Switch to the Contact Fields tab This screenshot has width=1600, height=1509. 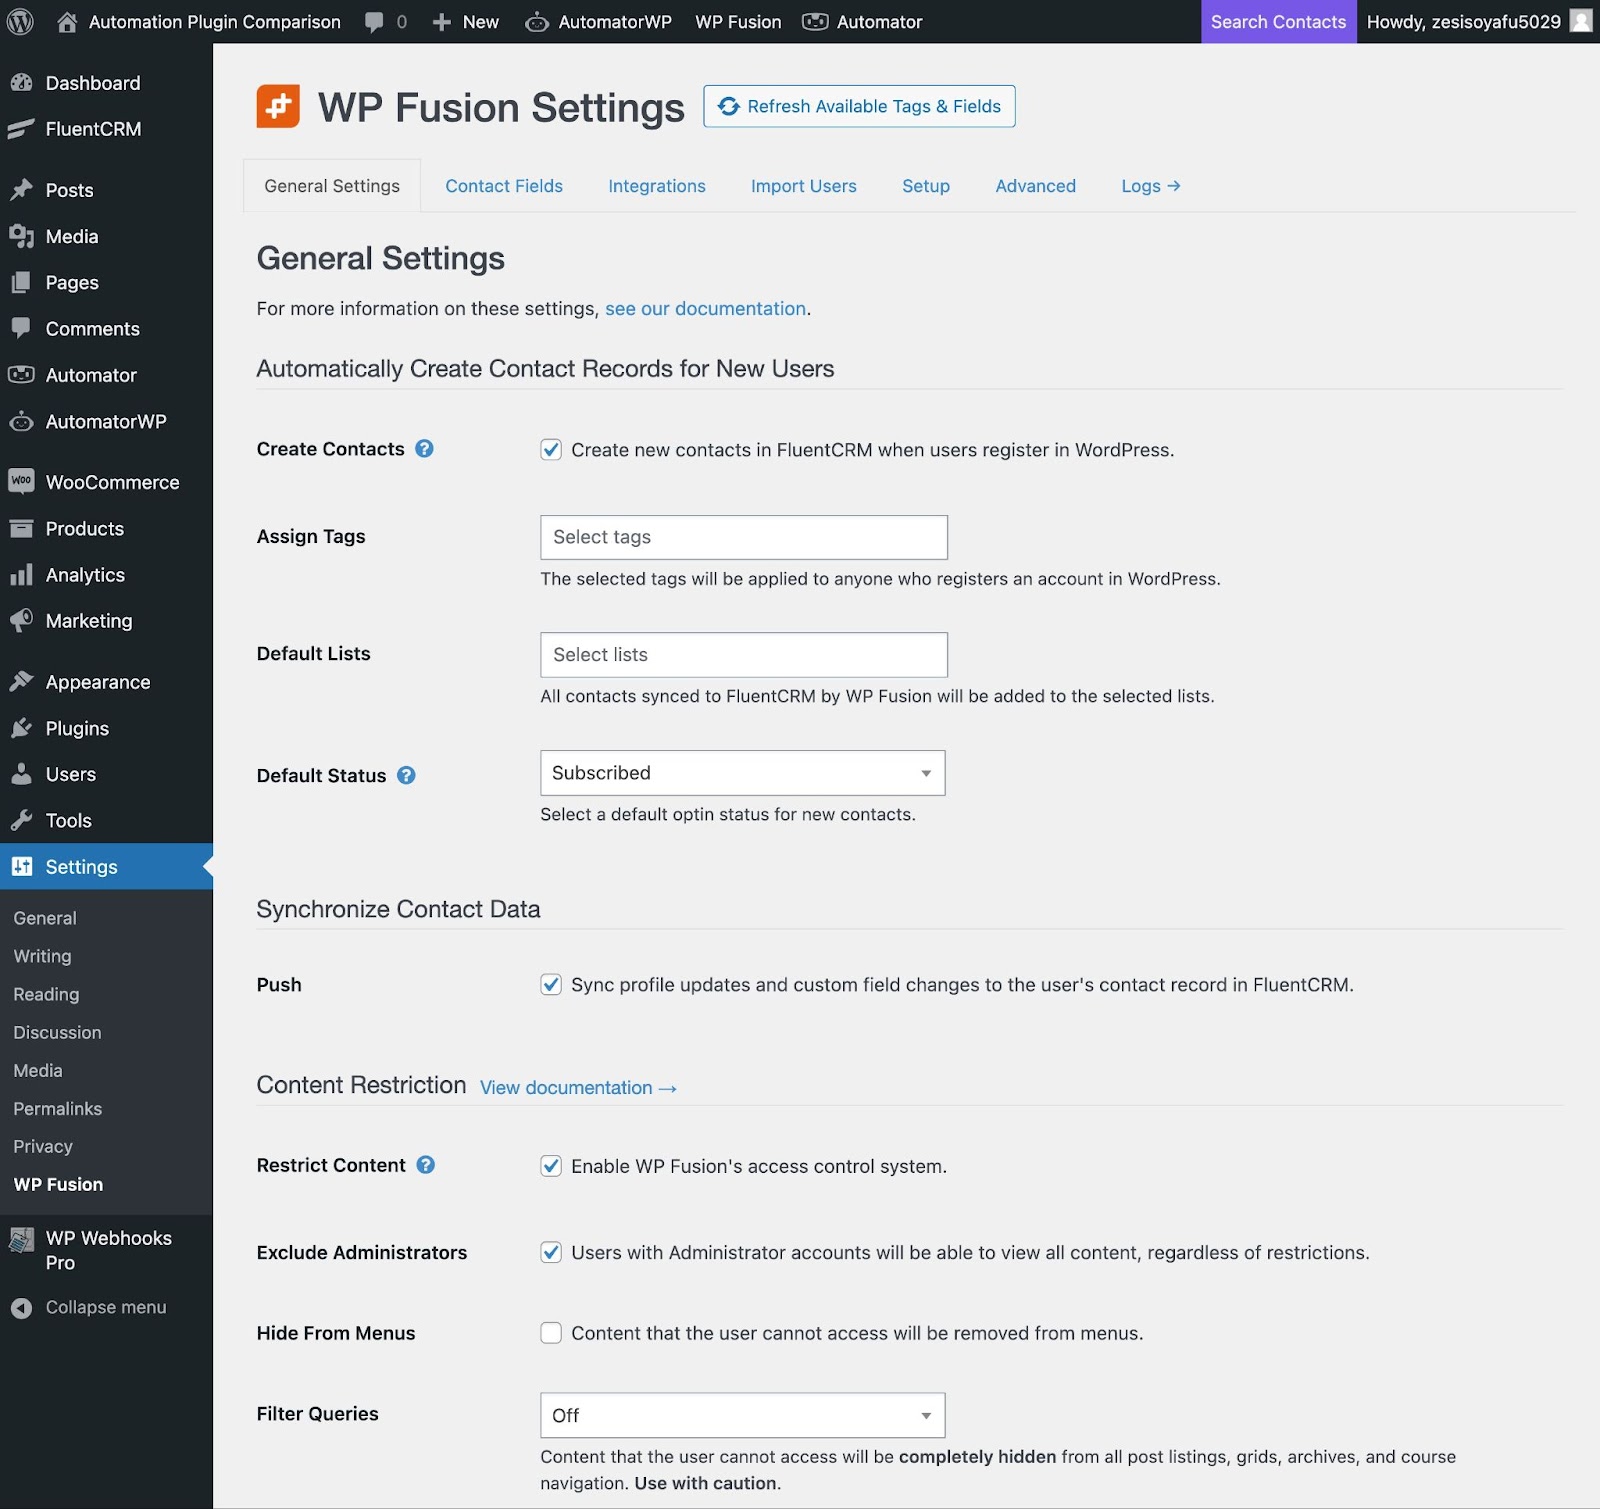pyautogui.click(x=504, y=186)
